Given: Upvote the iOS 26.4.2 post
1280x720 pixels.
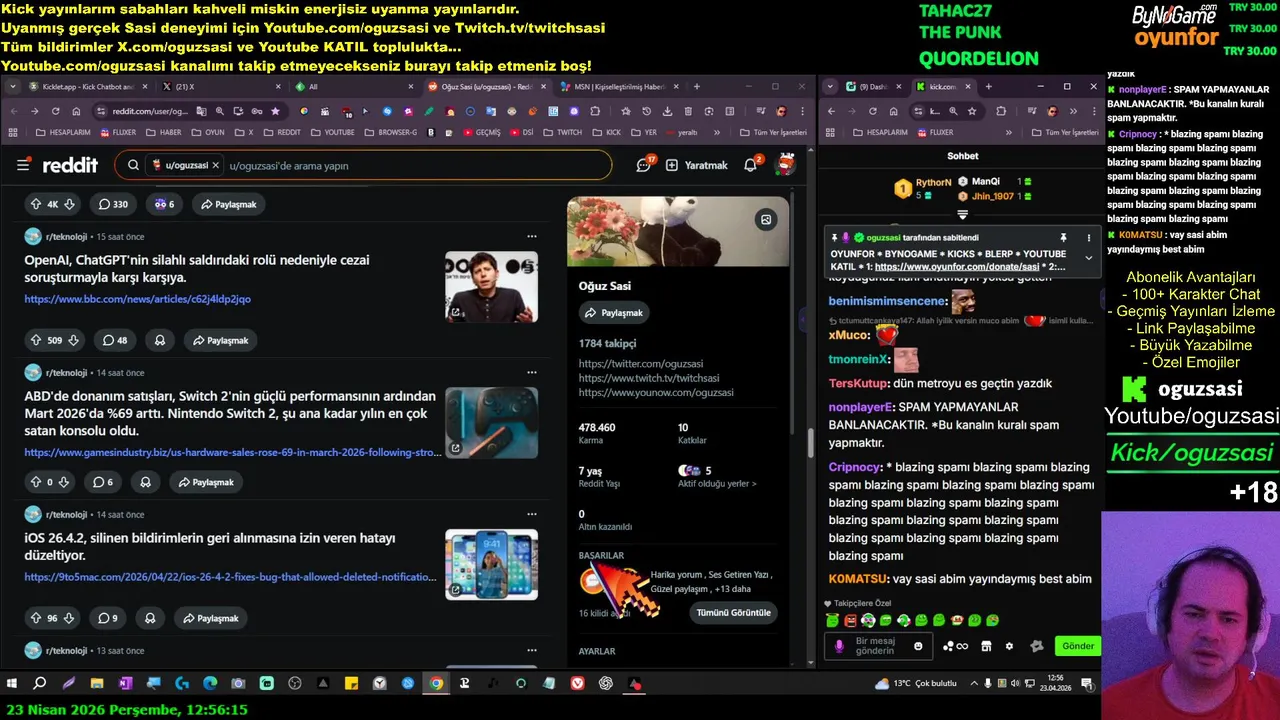Looking at the screenshot, I should (x=36, y=618).
